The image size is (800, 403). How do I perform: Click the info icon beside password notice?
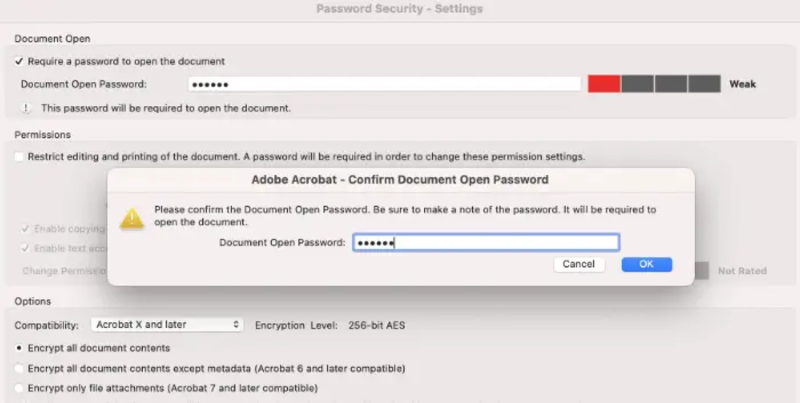[26, 107]
